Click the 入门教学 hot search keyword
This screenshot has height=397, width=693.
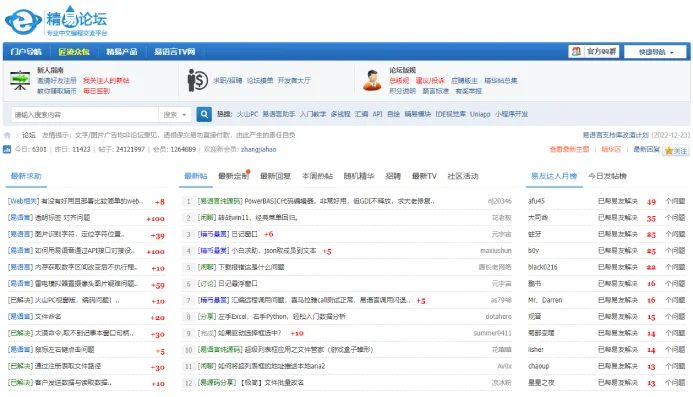click(313, 114)
